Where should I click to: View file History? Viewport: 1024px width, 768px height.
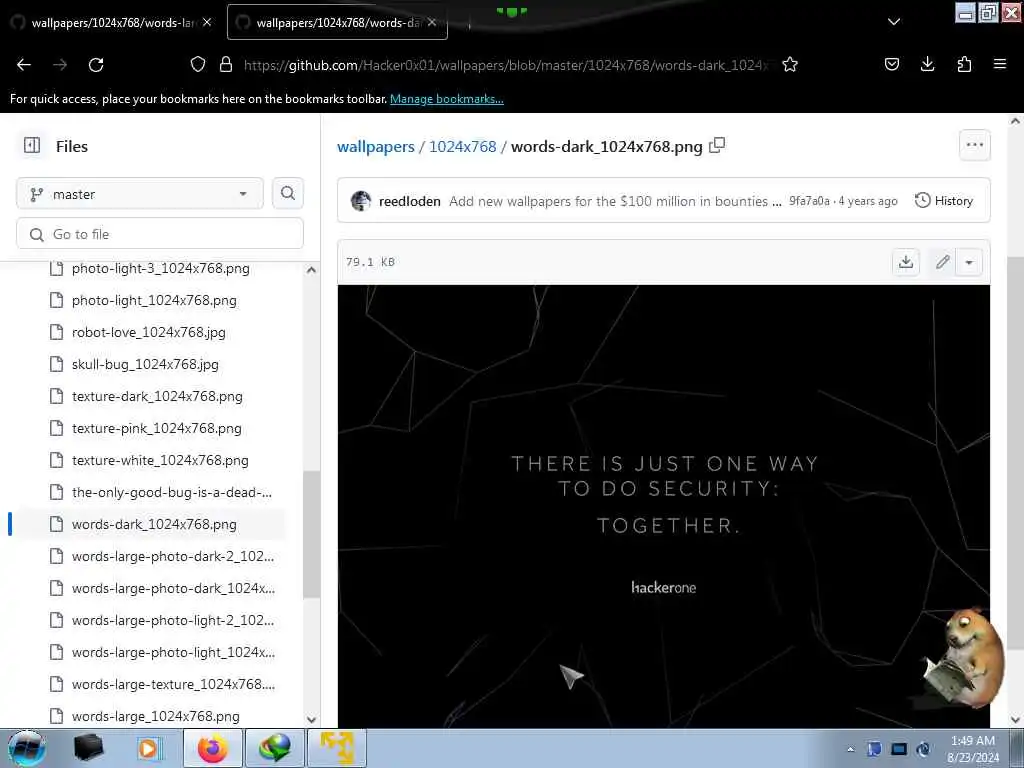(944, 200)
